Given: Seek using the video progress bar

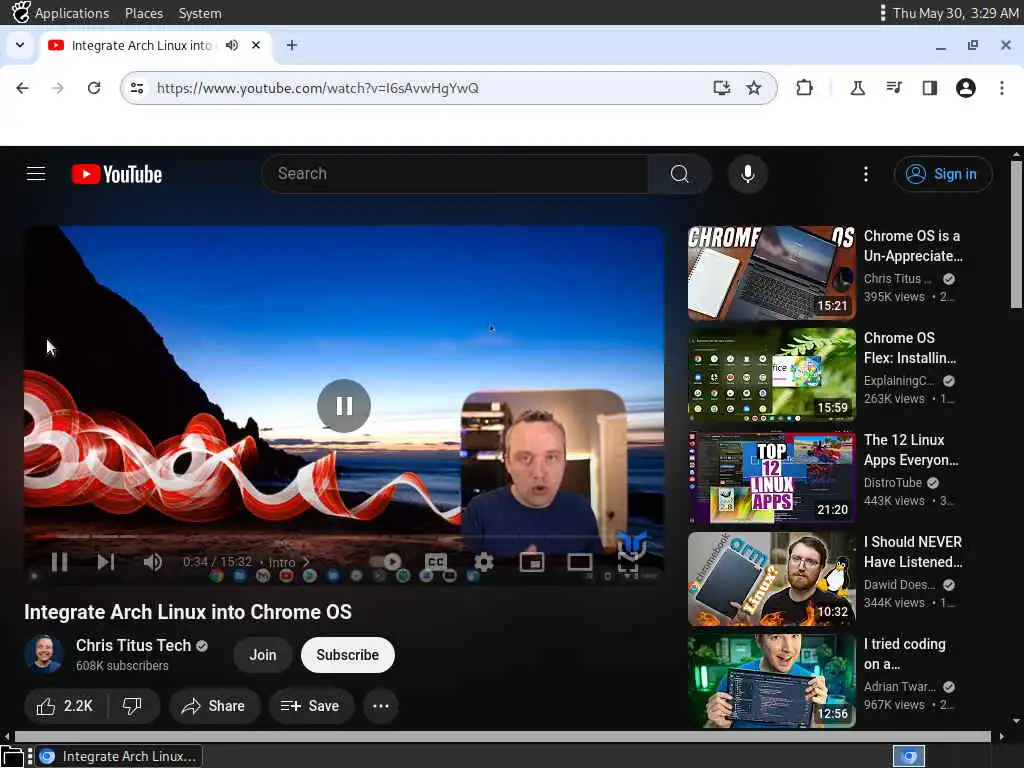Looking at the screenshot, I should pyautogui.click(x=344, y=537).
